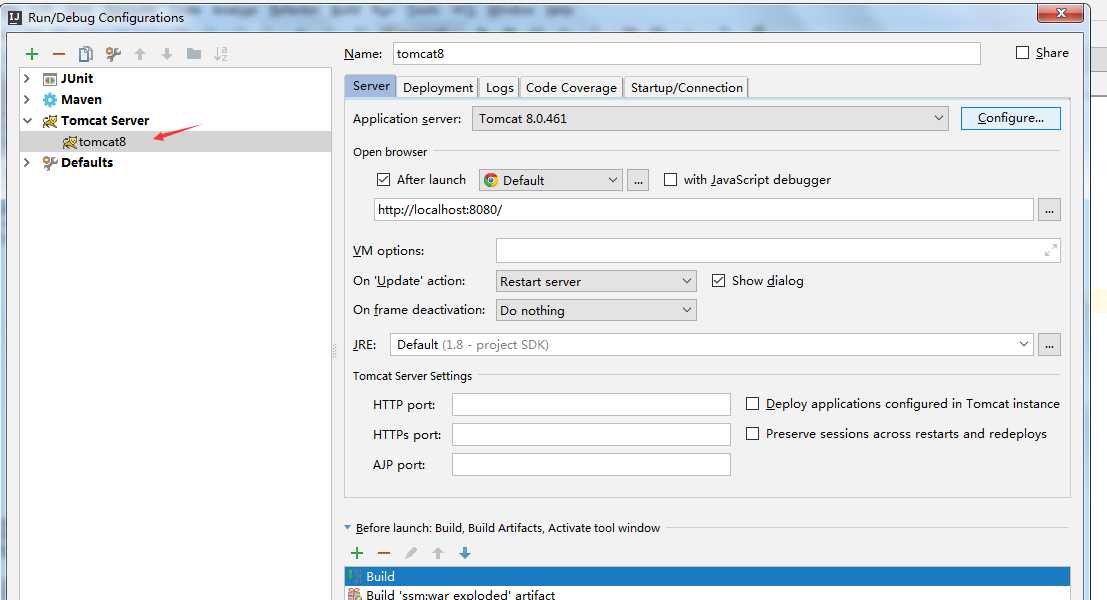Create a new folder for configurations
Image resolution: width=1107 pixels, height=600 pixels.
(x=194, y=54)
